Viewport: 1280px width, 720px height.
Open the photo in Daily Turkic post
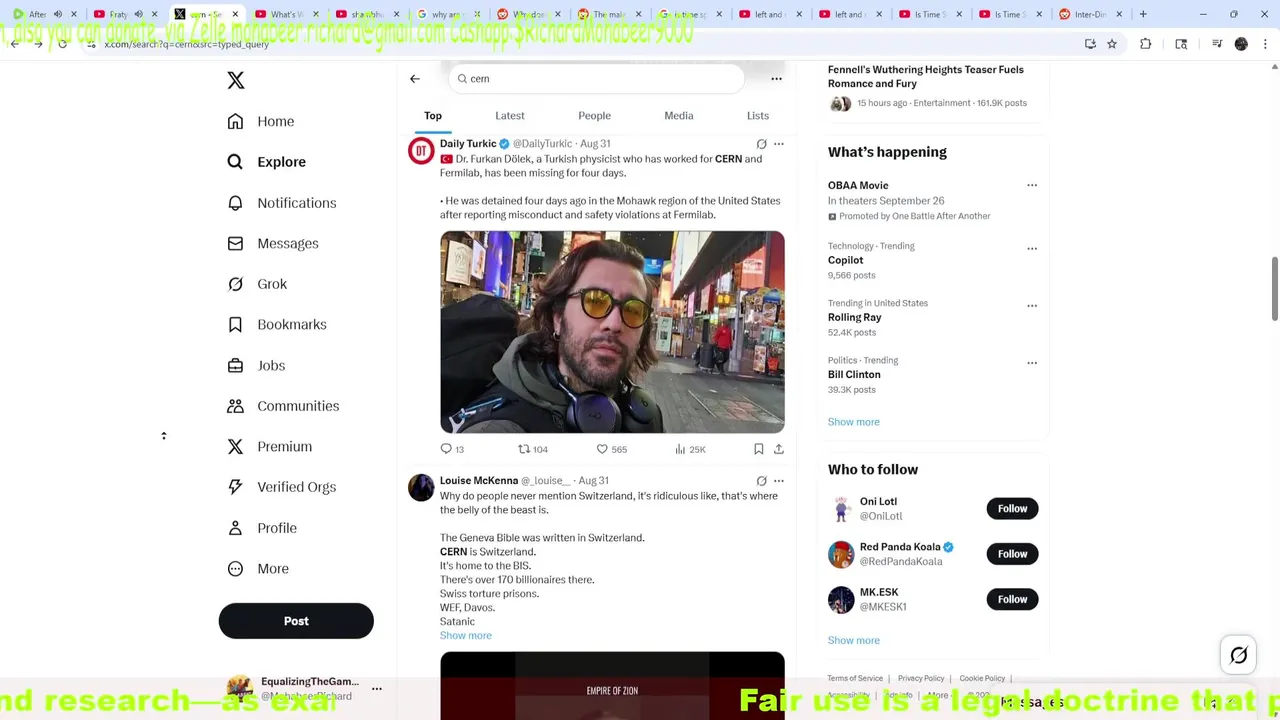click(612, 332)
